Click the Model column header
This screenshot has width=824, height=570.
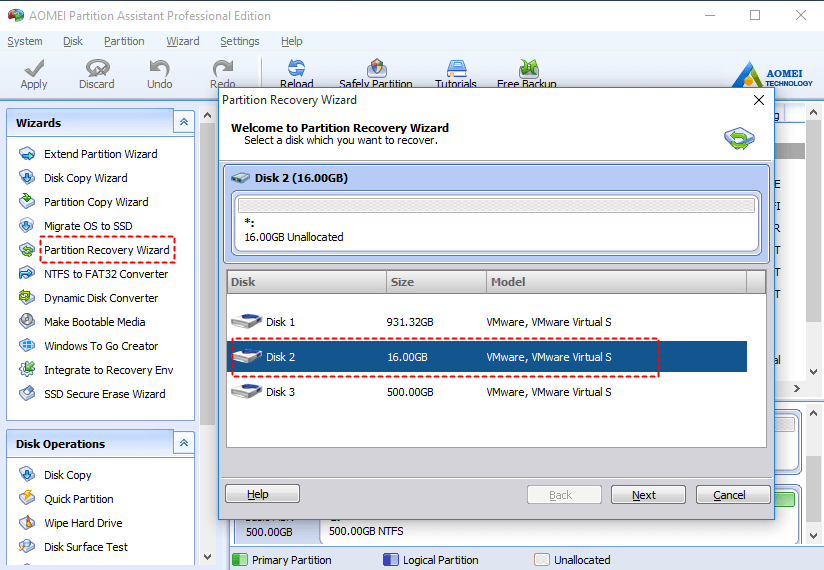[616, 282]
